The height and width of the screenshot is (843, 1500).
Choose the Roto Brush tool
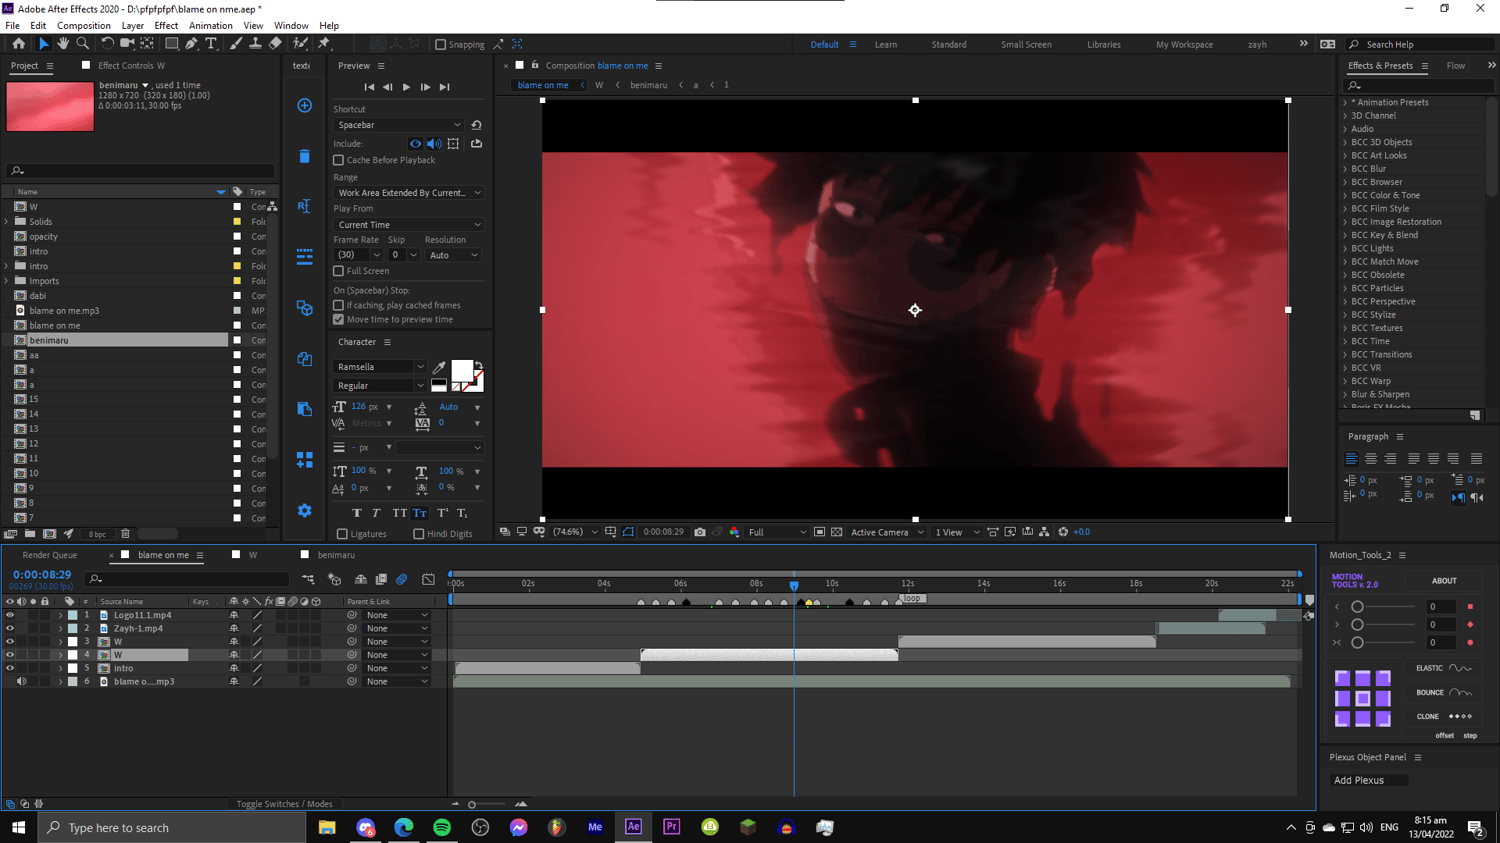(300, 44)
